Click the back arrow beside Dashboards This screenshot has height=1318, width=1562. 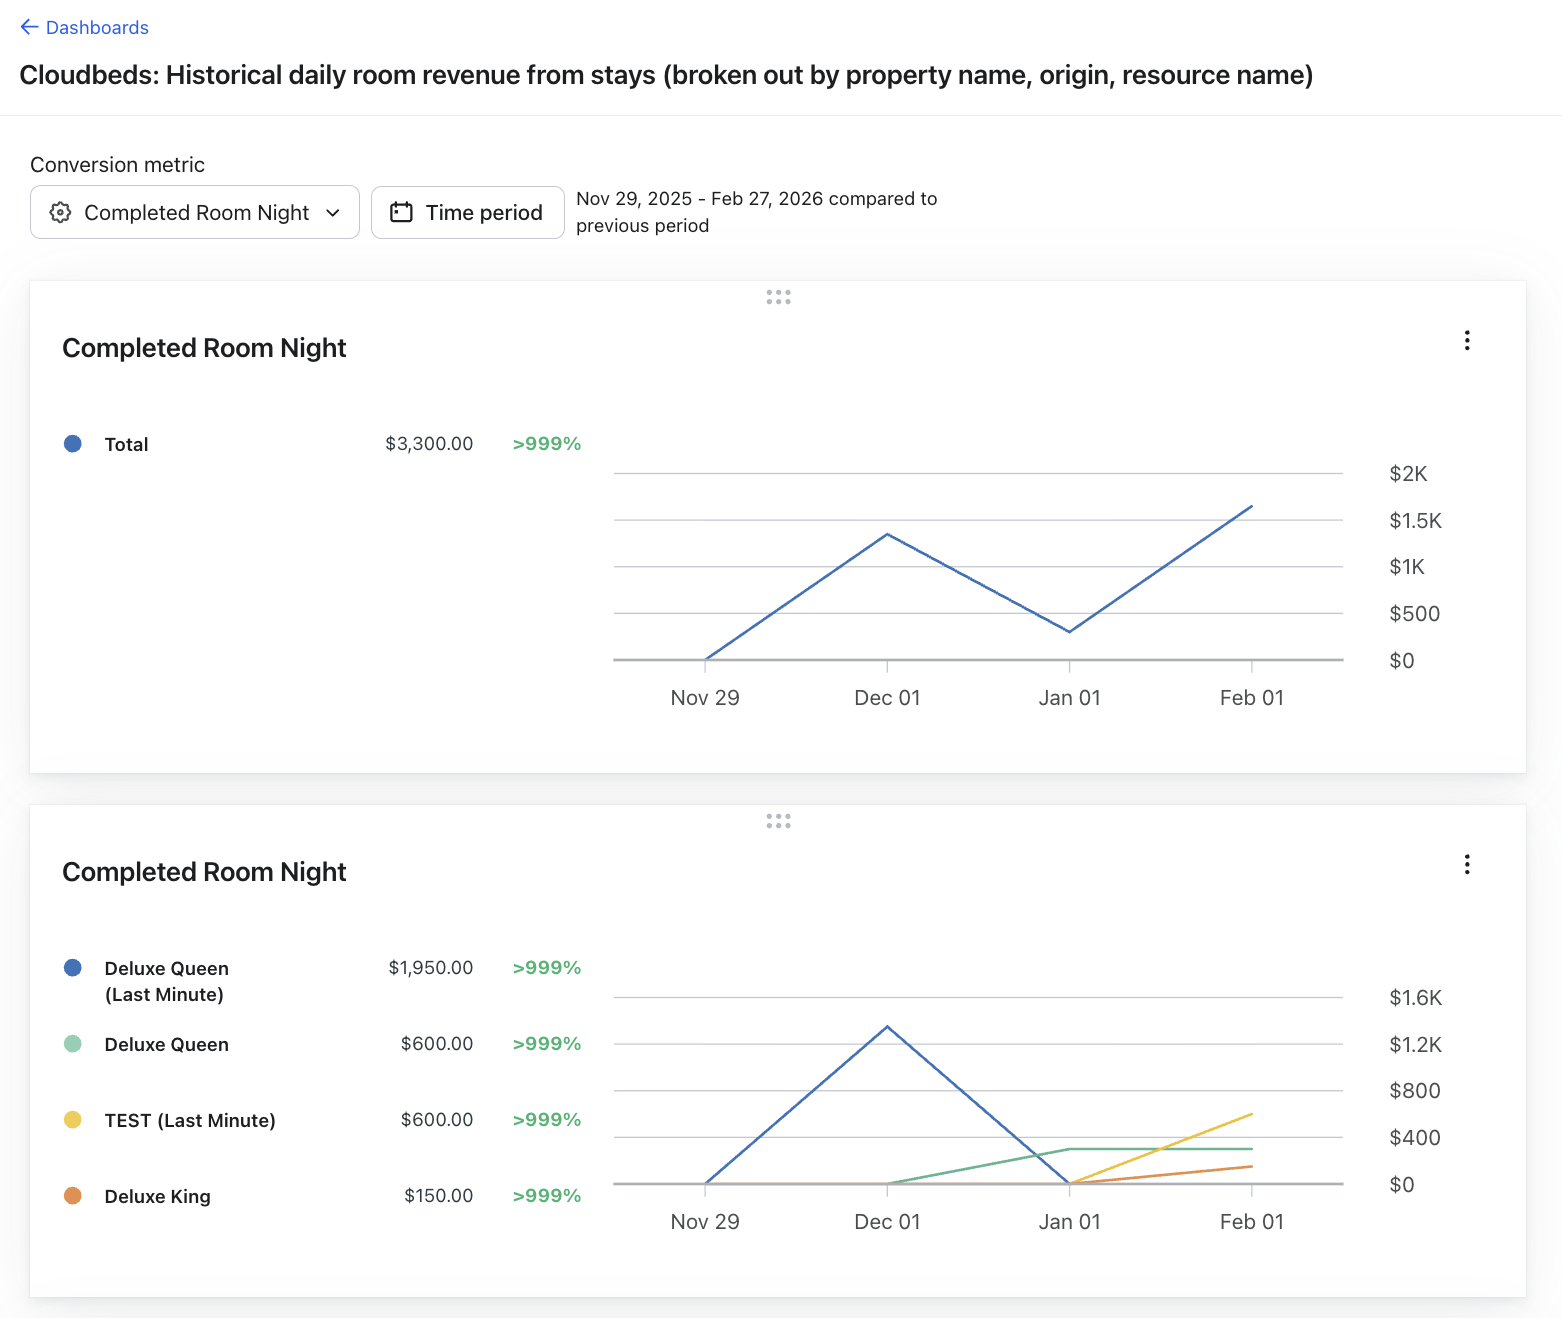(x=29, y=27)
